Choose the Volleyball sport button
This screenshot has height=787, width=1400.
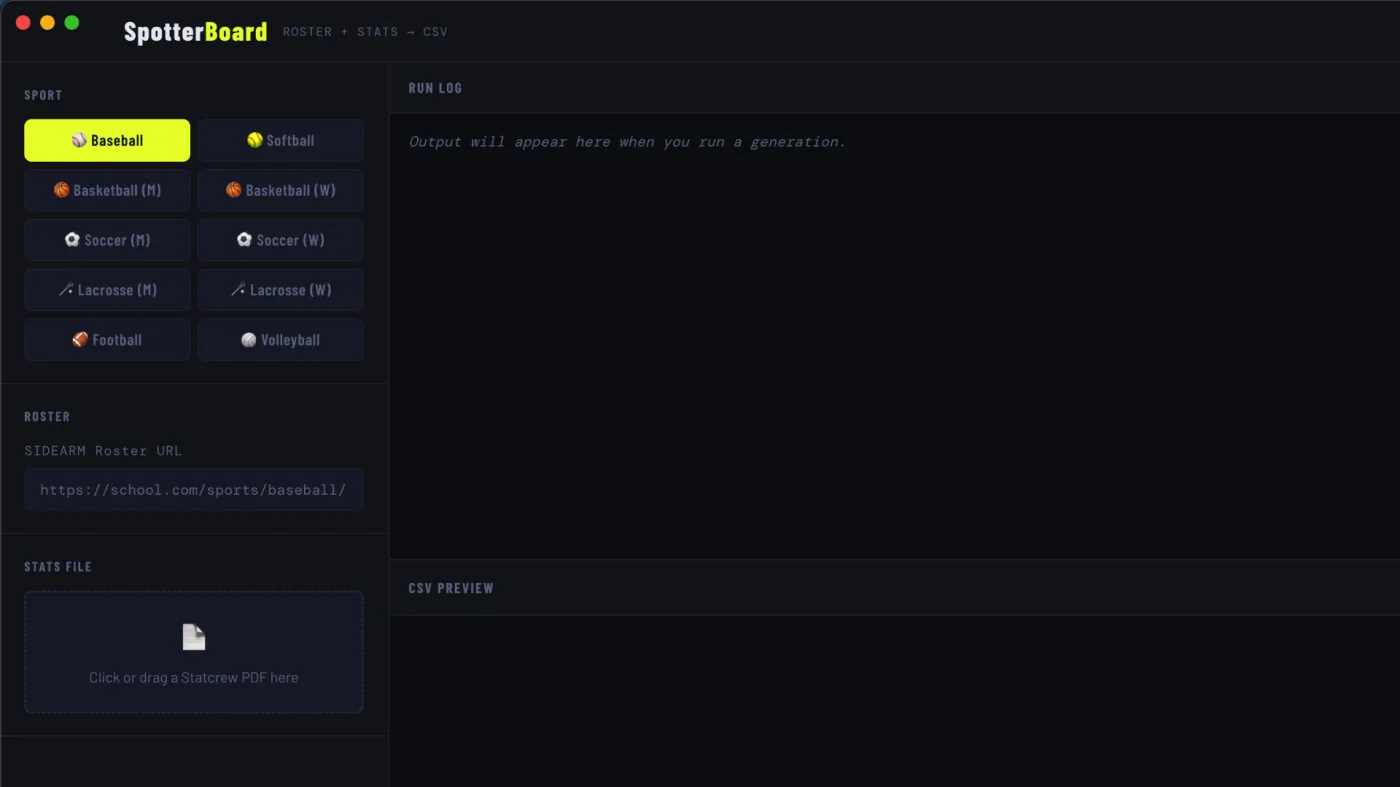pos(280,340)
